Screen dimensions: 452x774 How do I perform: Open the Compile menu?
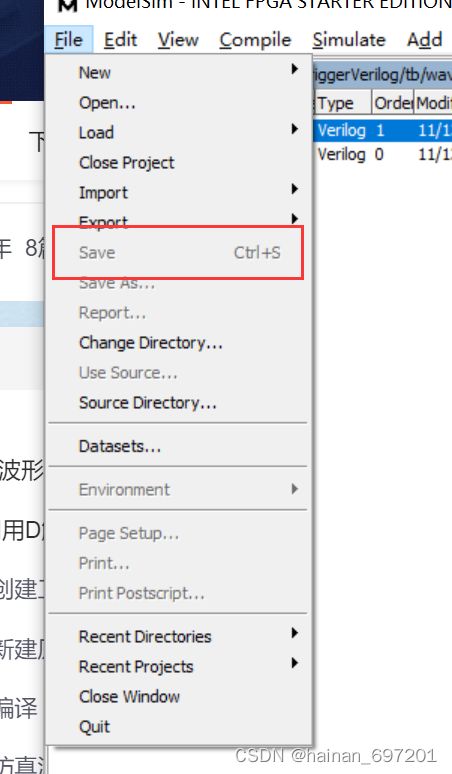tap(255, 39)
